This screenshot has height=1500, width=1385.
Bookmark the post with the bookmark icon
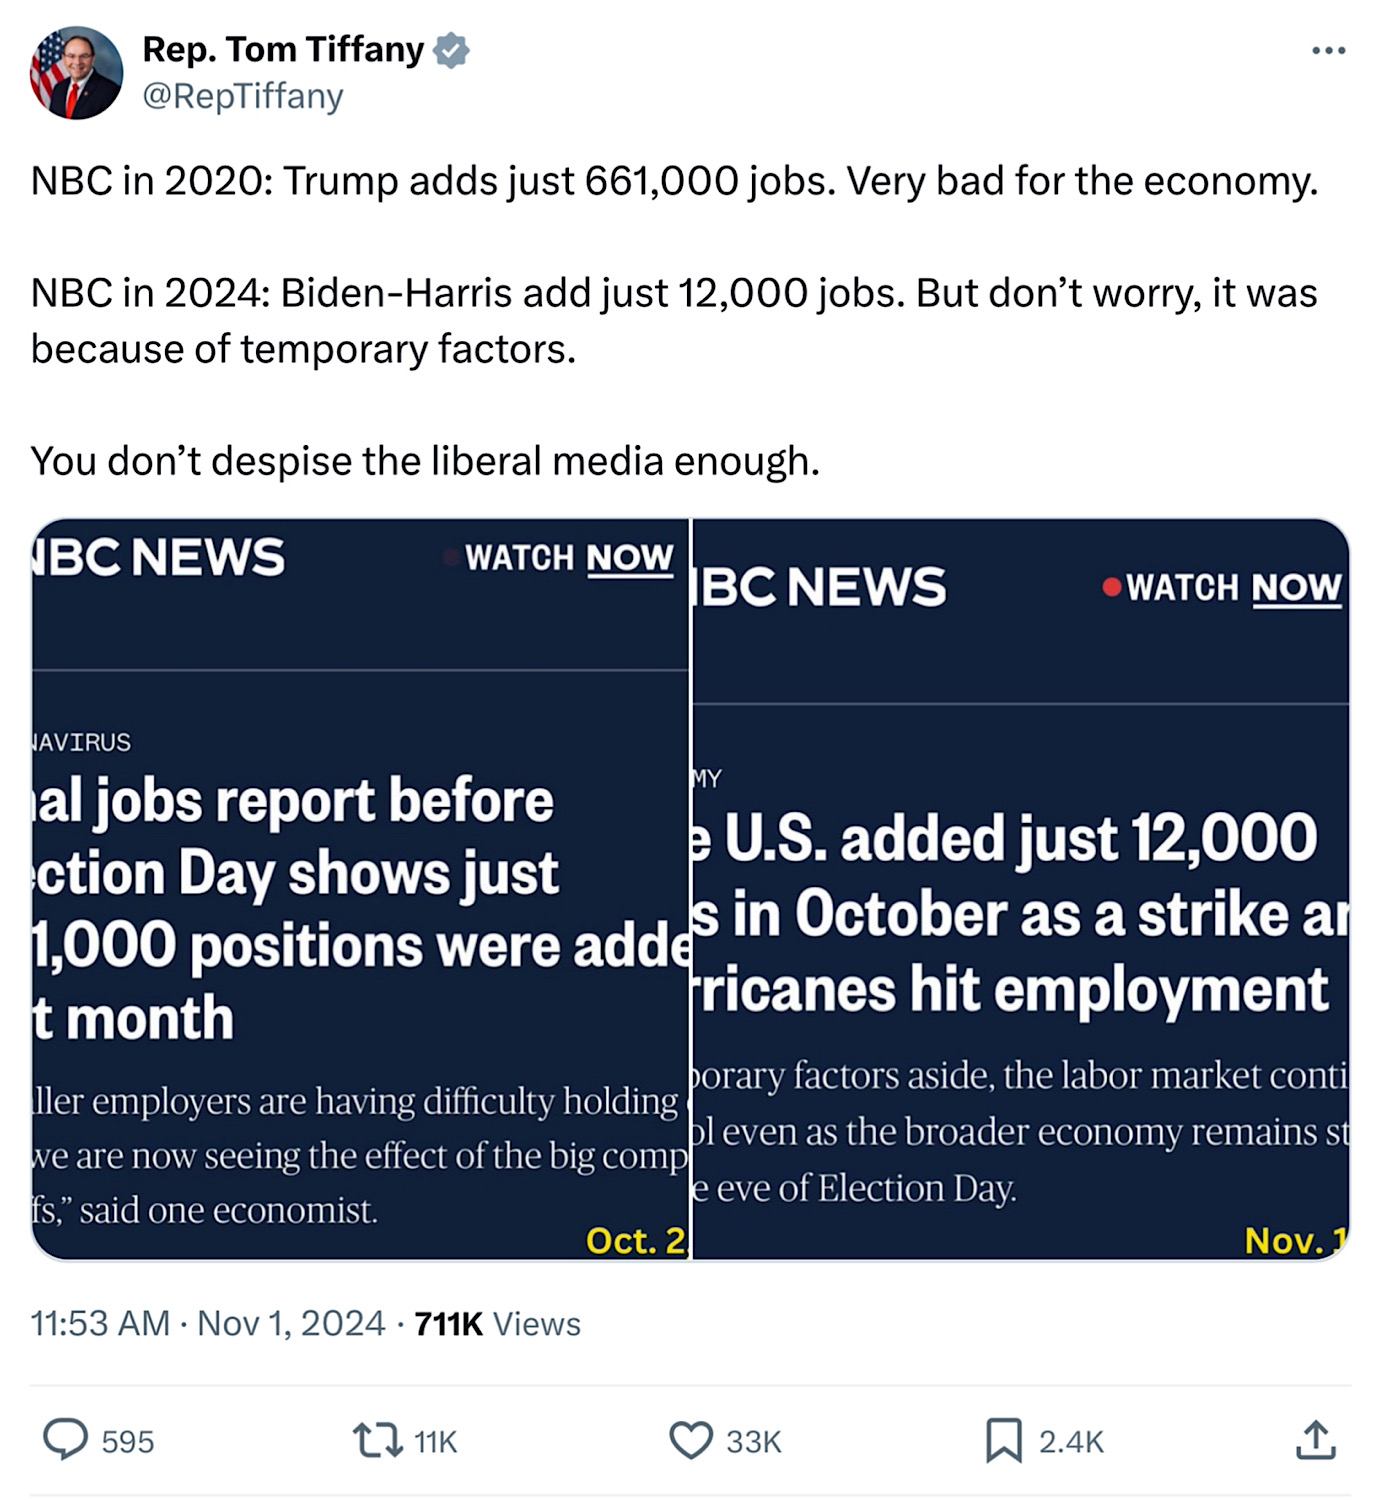1004,1440
